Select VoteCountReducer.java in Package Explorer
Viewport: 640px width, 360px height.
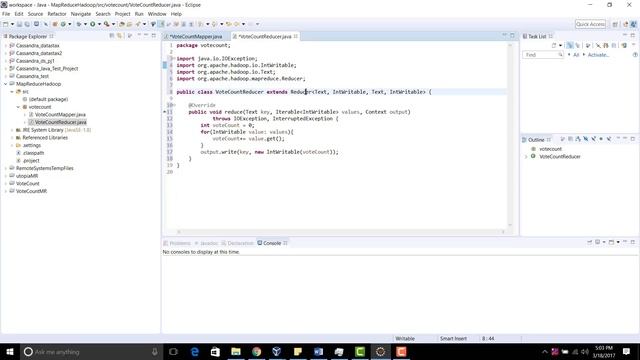pos(60,122)
